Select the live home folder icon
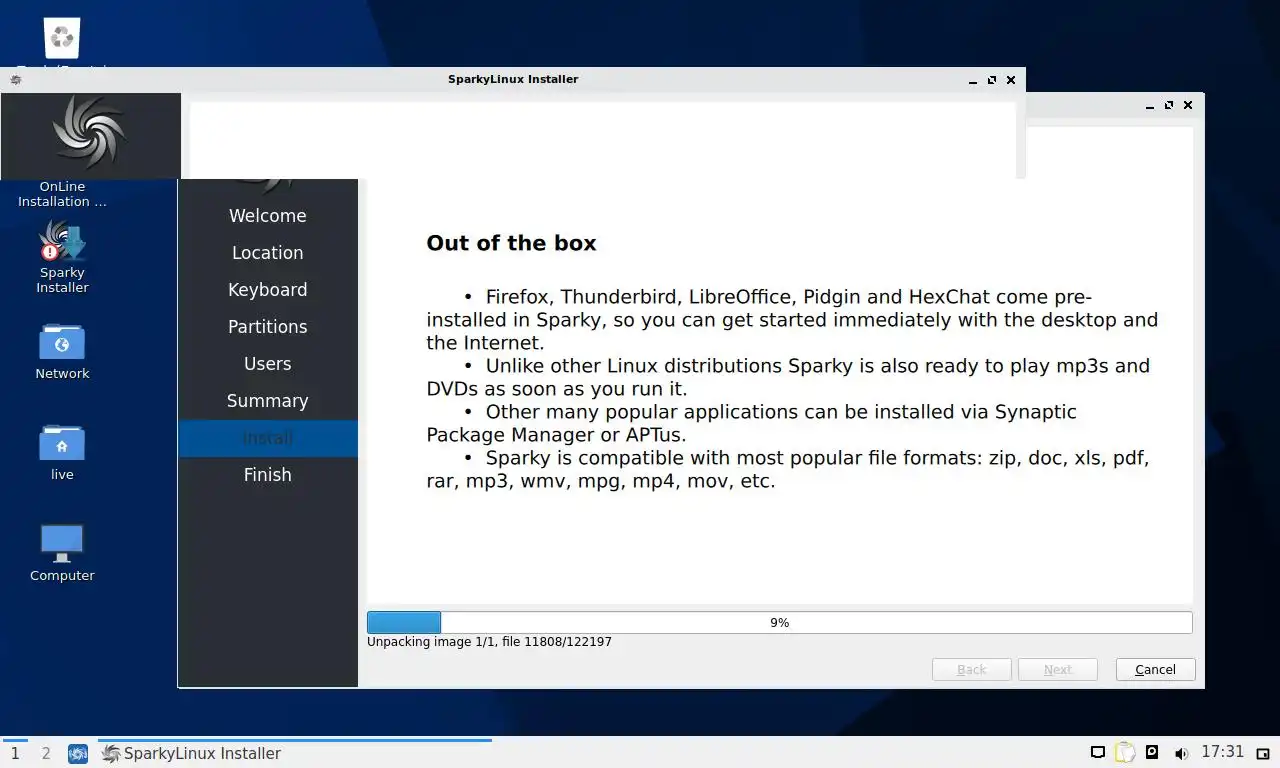 (62, 442)
